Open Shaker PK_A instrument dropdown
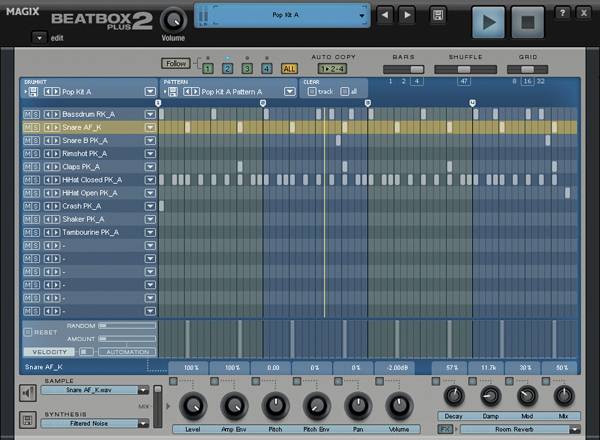Image resolution: width=600 pixels, height=440 pixels. point(150,219)
